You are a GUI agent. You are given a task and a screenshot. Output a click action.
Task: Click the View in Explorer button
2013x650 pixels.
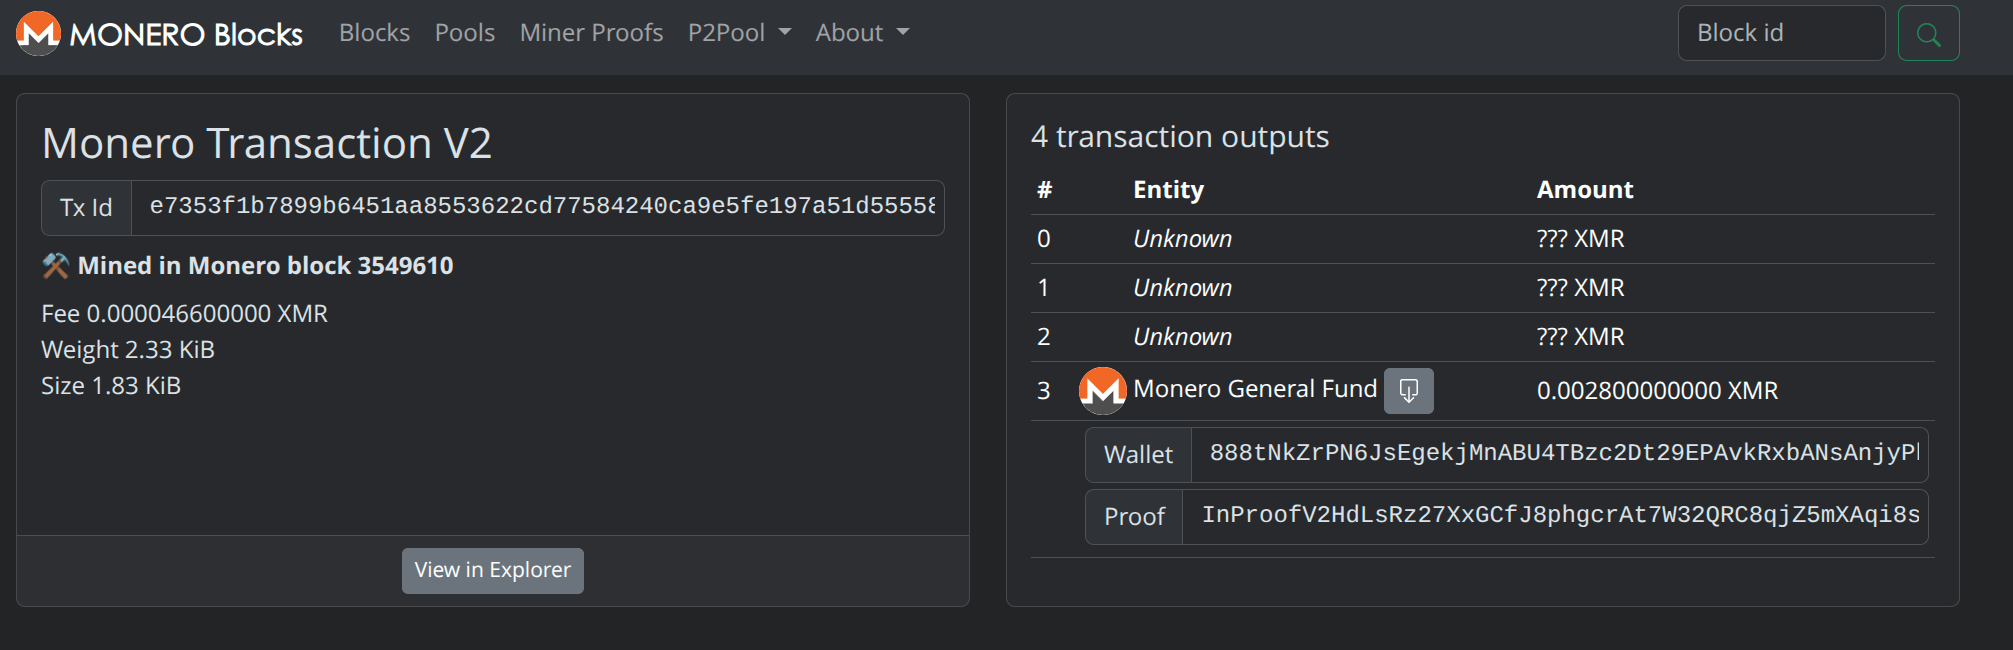click(492, 570)
